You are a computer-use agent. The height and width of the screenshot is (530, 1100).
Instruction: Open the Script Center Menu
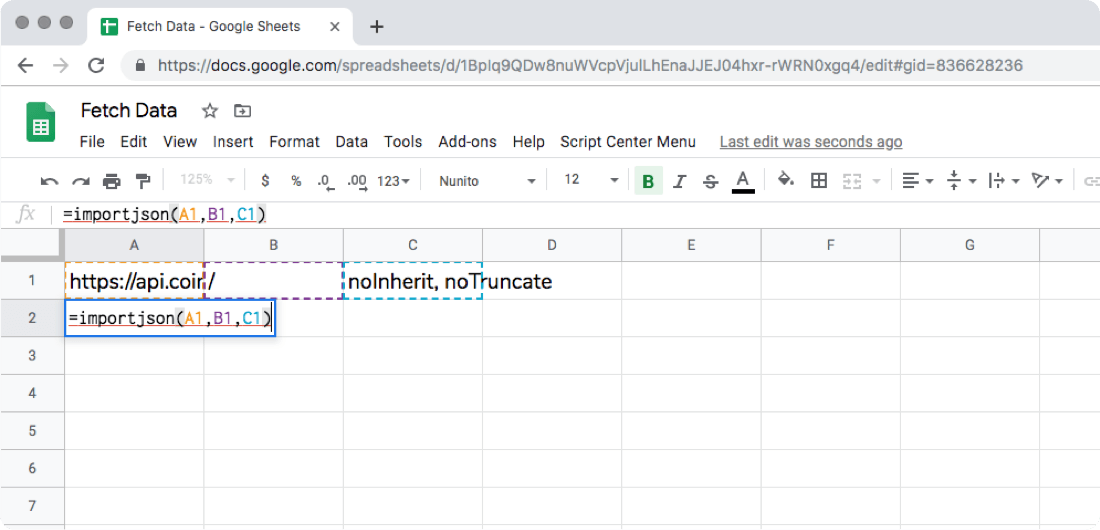pyautogui.click(x=628, y=142)
